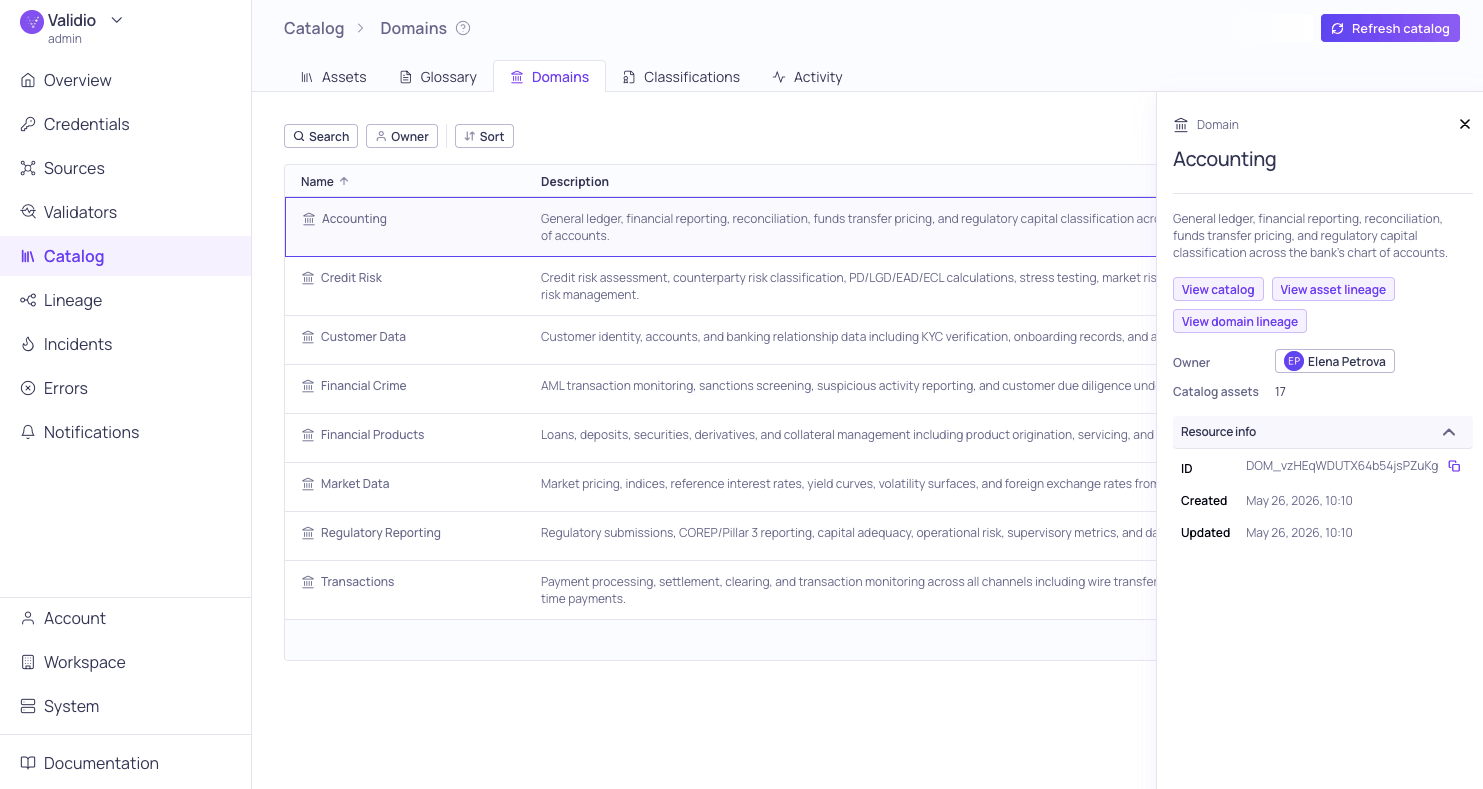Image resolution: width=1483 pixels, height=789 pixels.
Task: Collapse the Resource info section
Action: point(1449,432)
